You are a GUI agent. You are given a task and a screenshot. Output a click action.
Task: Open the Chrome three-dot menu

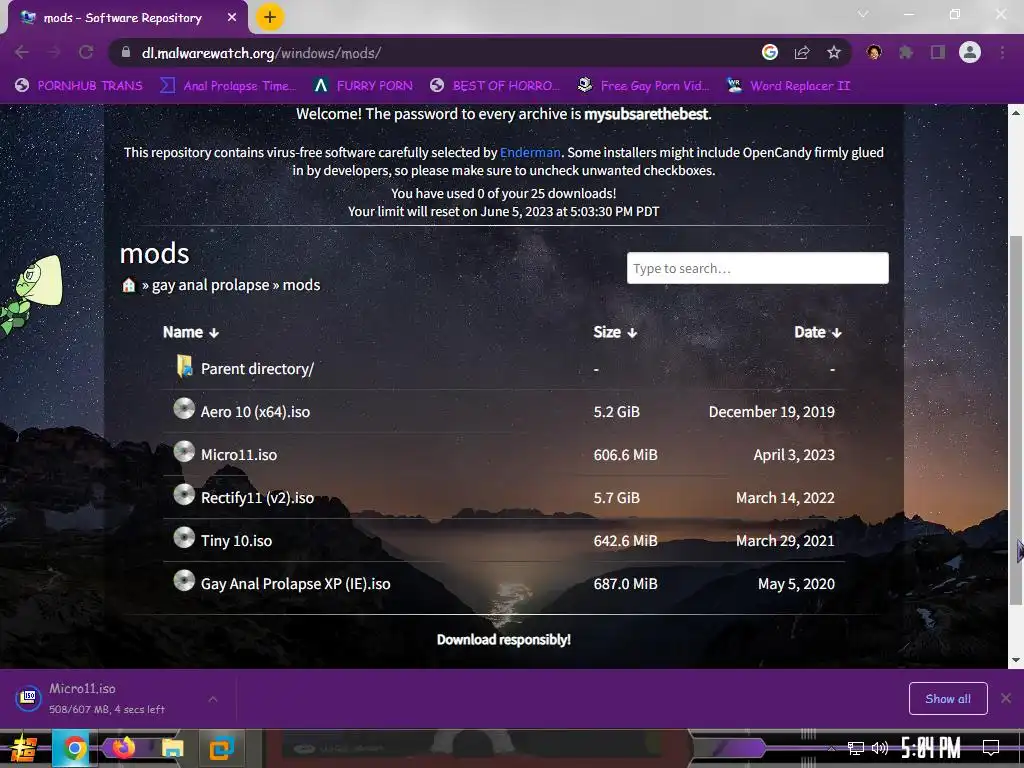click(x=1002, y=52)
